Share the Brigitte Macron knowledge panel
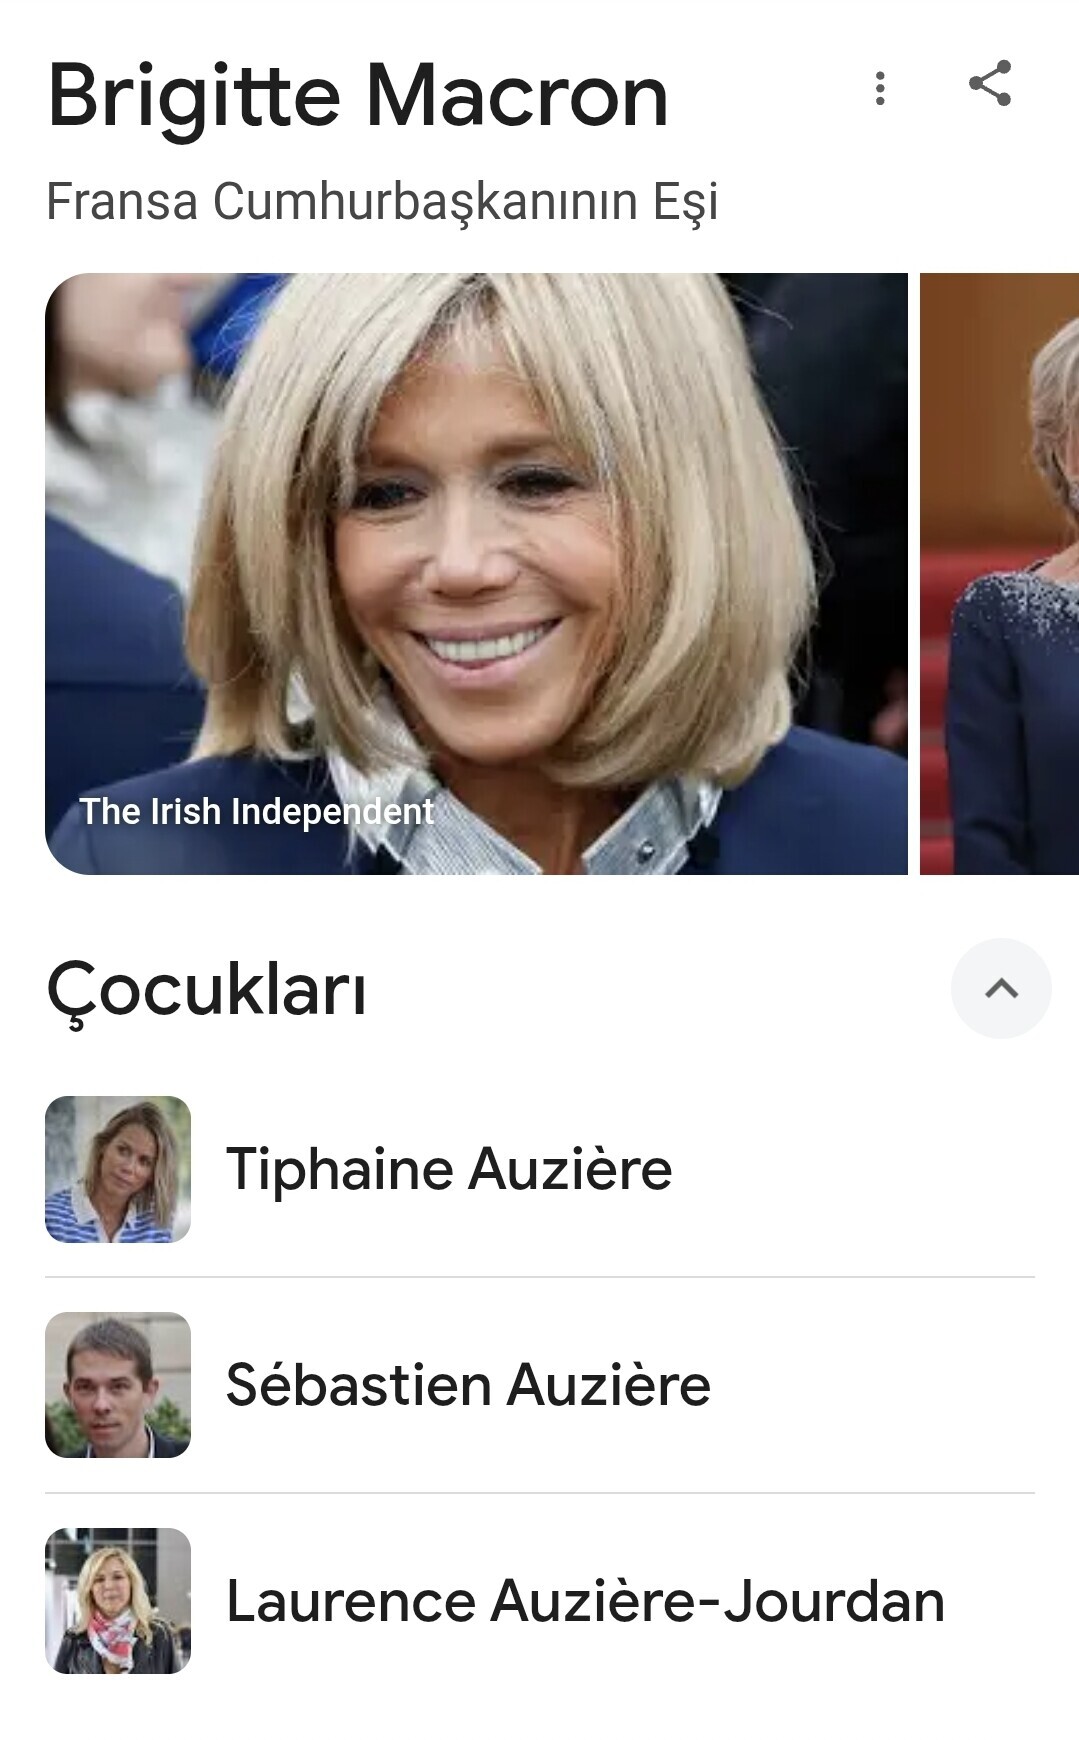Image resolution: width=1079 pixels, height=1740 pixels. click(x=990, y=83)
